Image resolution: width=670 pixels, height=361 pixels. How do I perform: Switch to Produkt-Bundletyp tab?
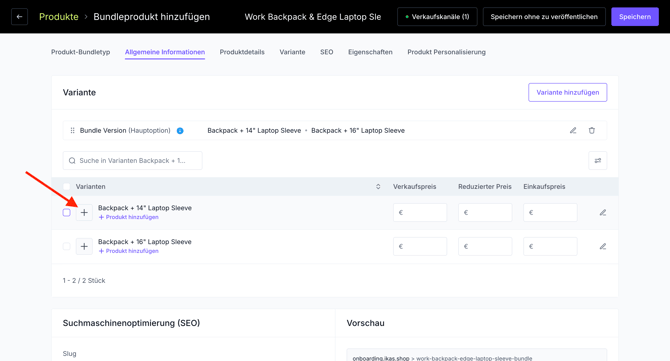click(80, 52)
